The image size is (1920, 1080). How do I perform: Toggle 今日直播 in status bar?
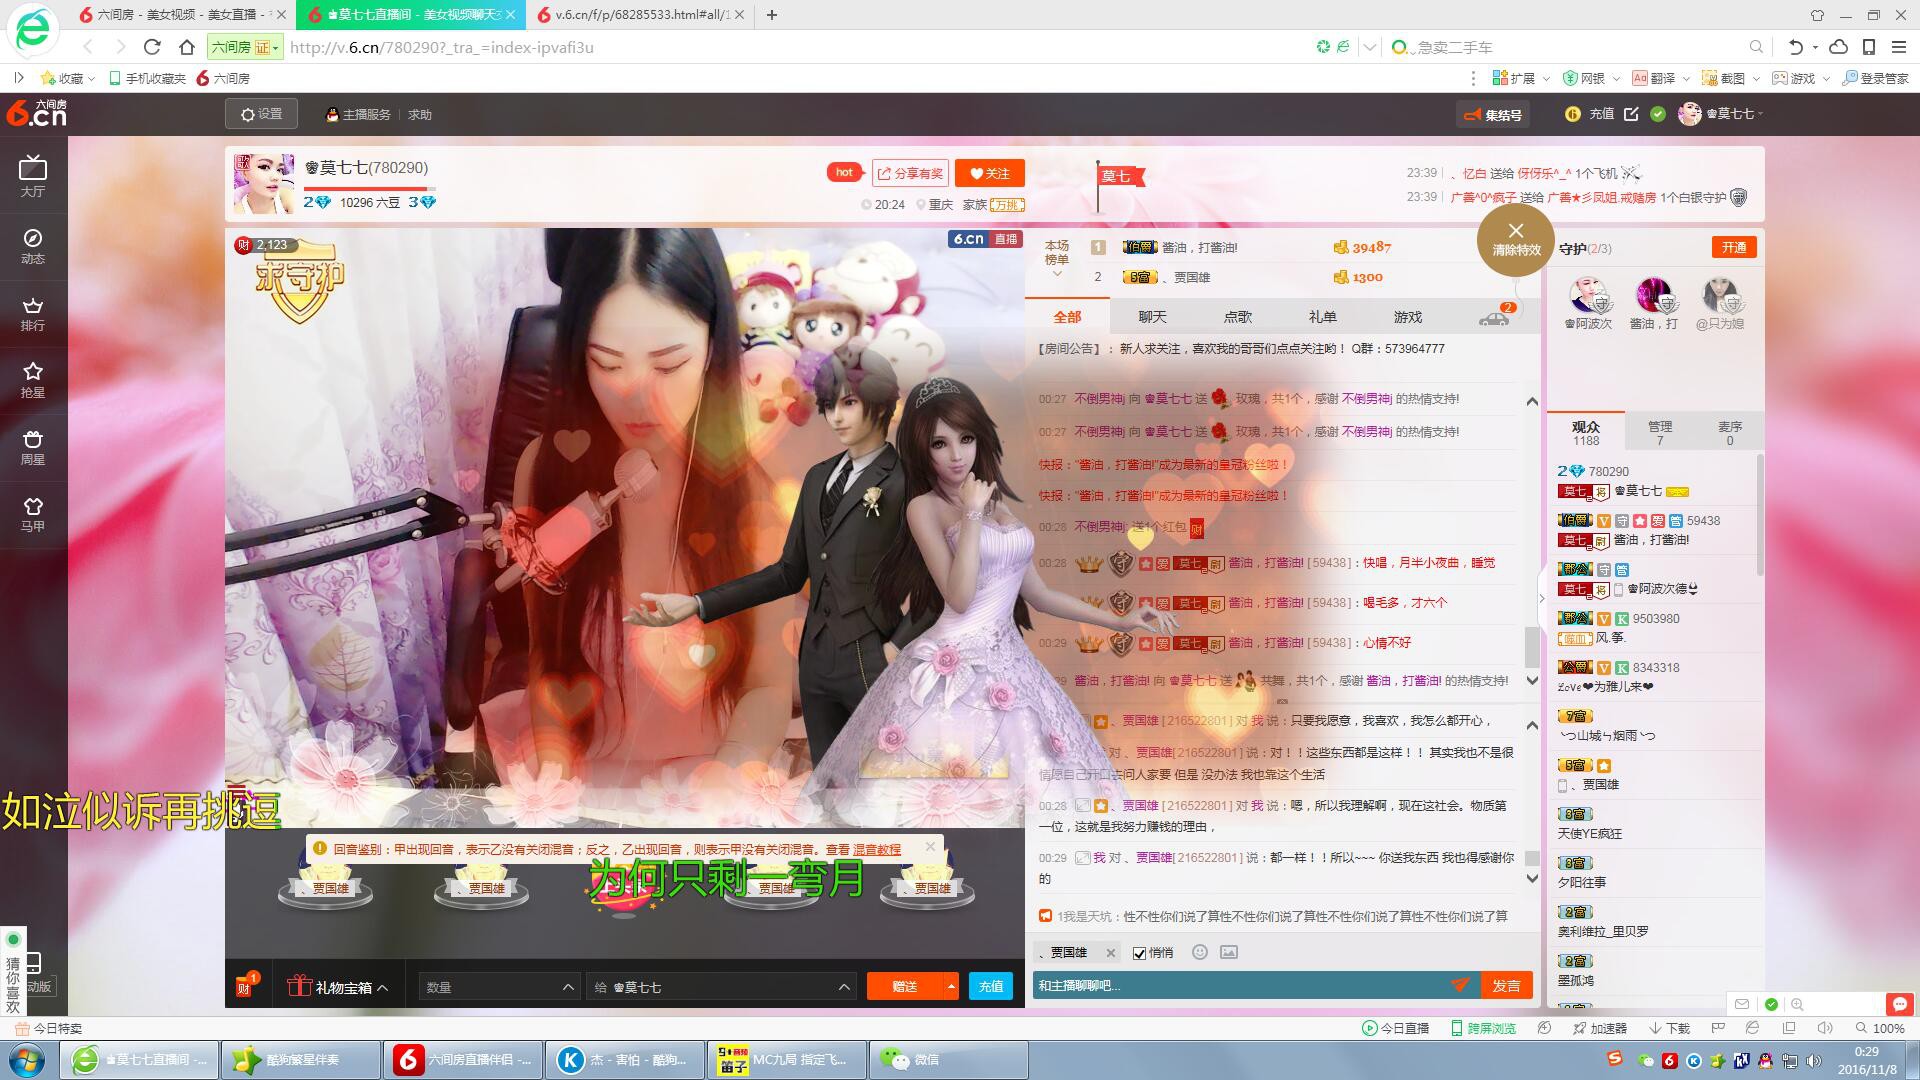pyautogui.click(x=1395, y=1028)
